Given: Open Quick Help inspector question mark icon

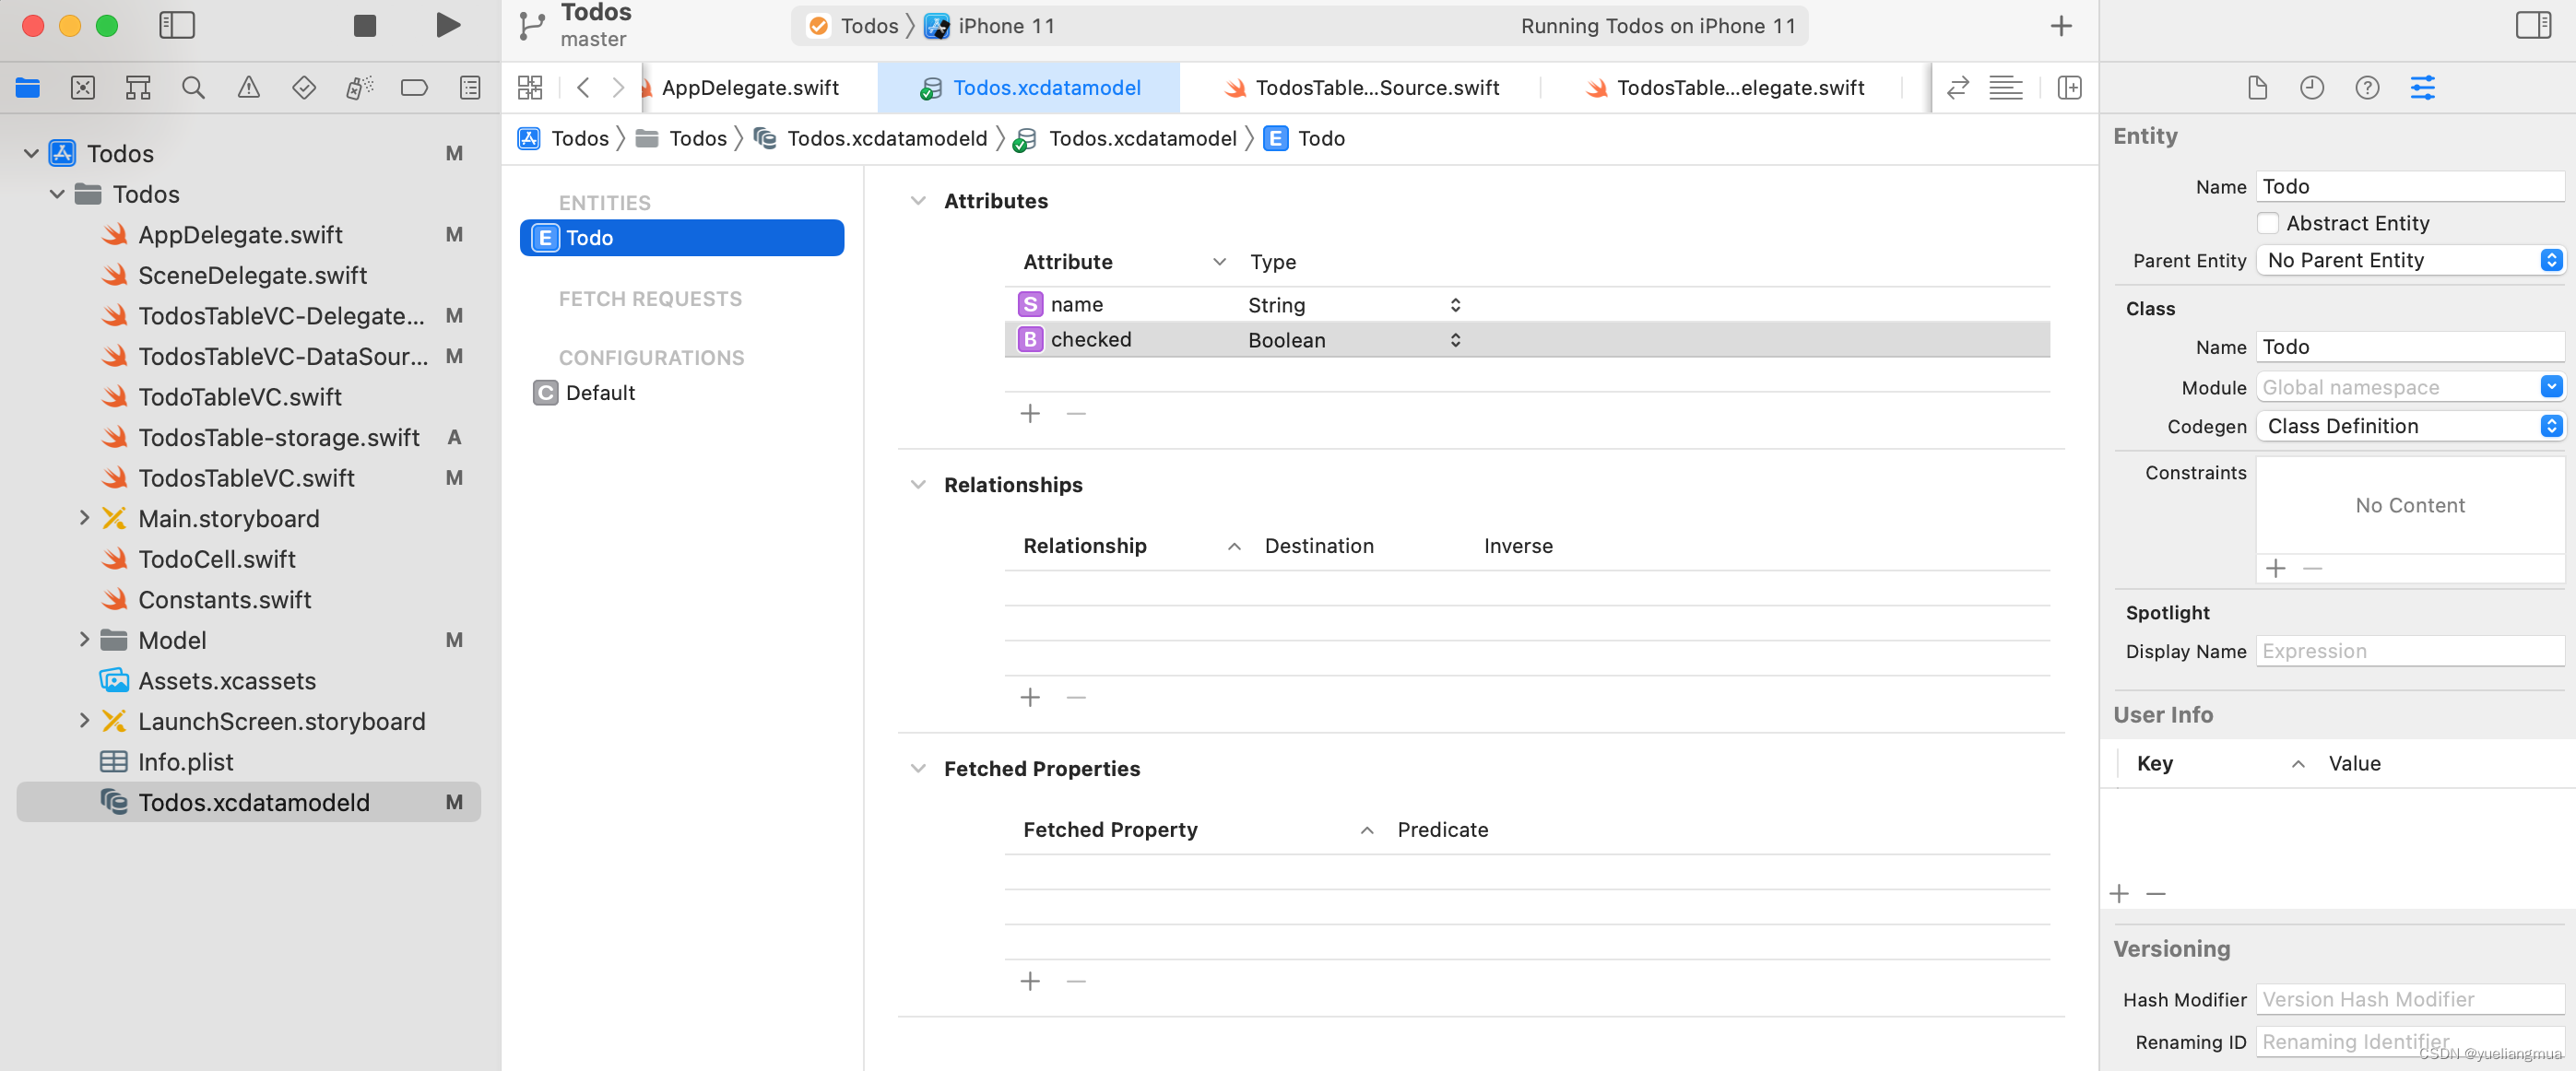Looking at the screenshot, I should (x=2367, y=87).
